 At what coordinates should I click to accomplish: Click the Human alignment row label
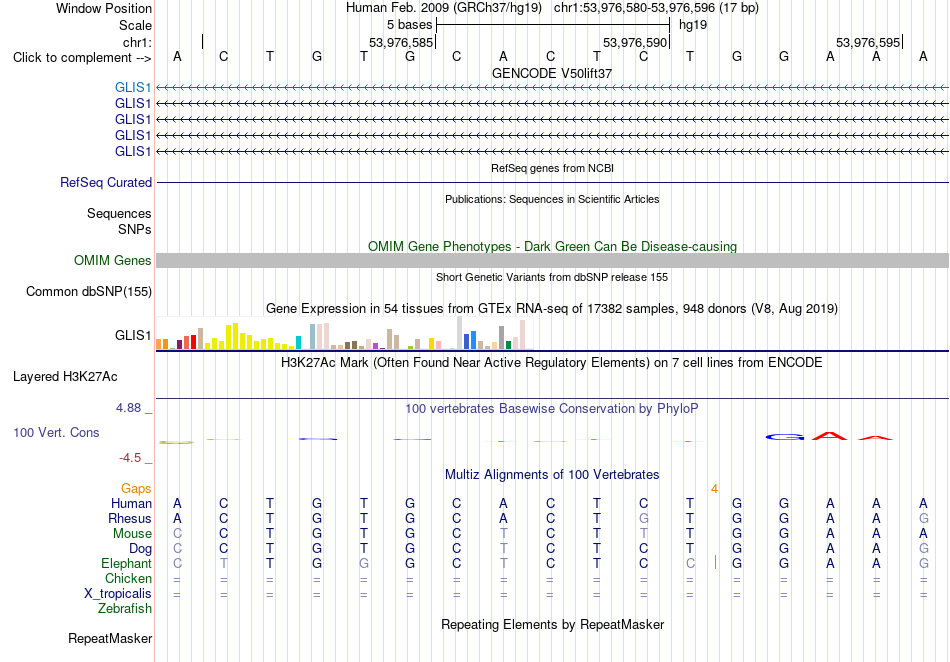pyautogui.click(x=131, y=503)
